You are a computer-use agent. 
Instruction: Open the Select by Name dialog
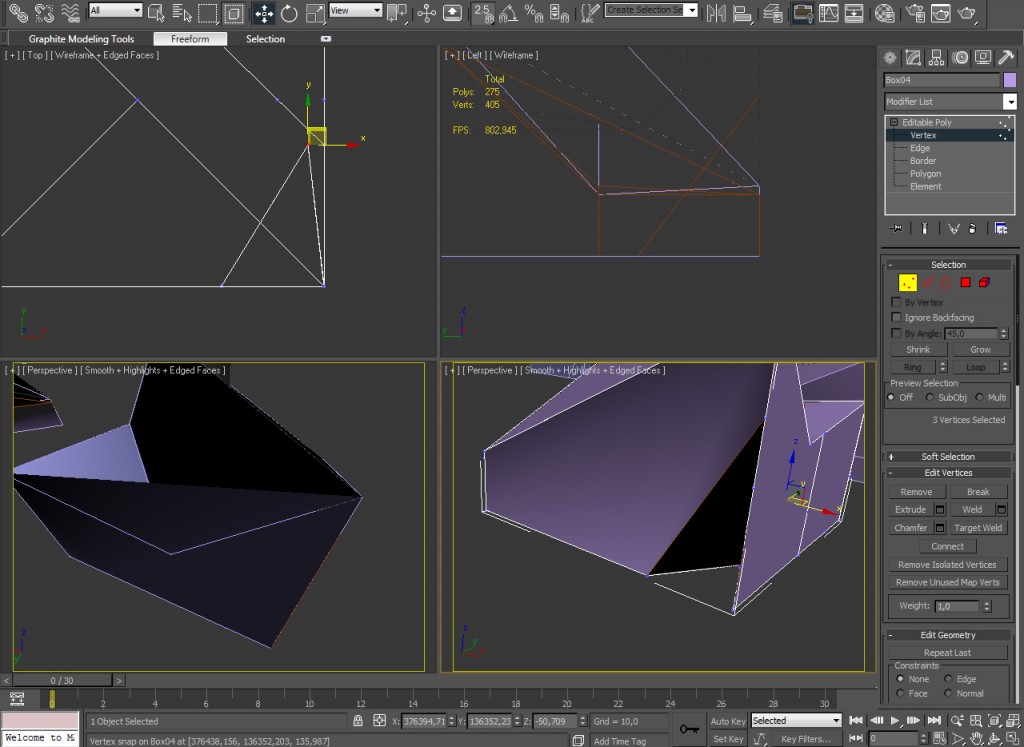(182, 12)
